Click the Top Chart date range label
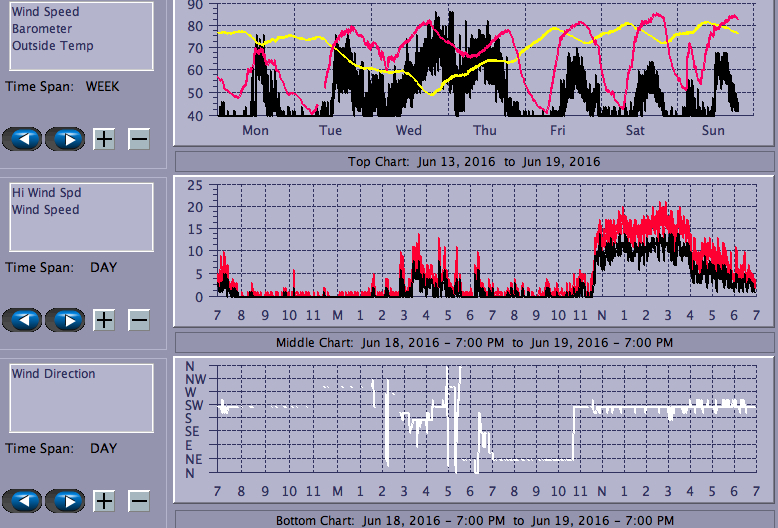778x528 pixels. [474, 162]
